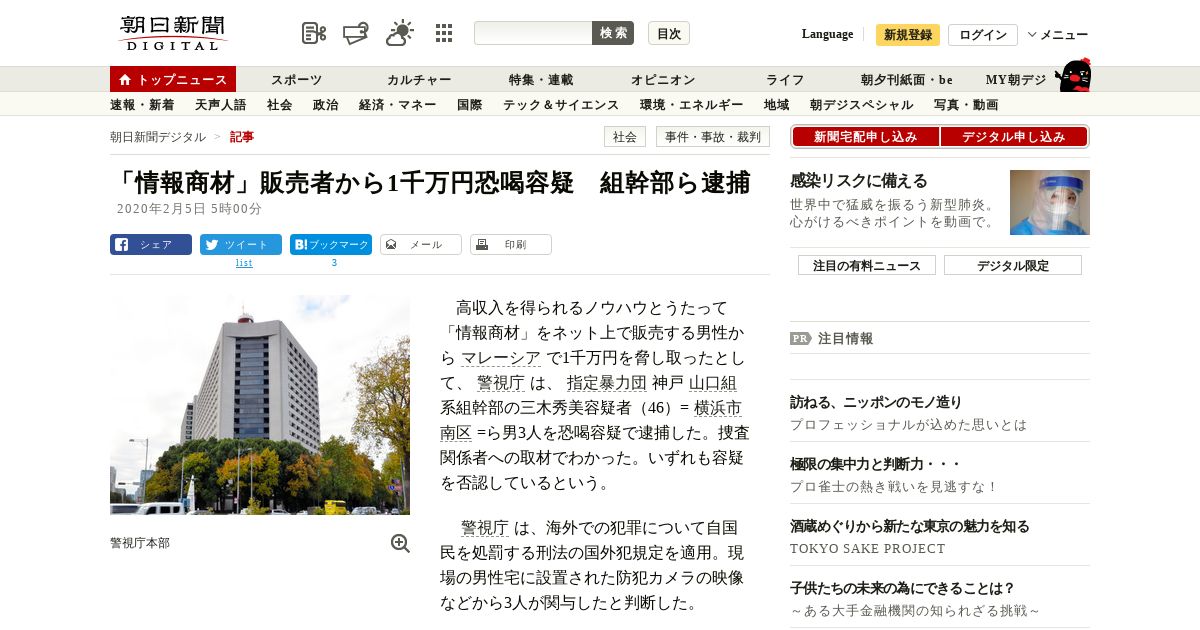Screen dimensions: 1200x630
Task: Open the 目次 contents button
Action: [x=669, y=33]
